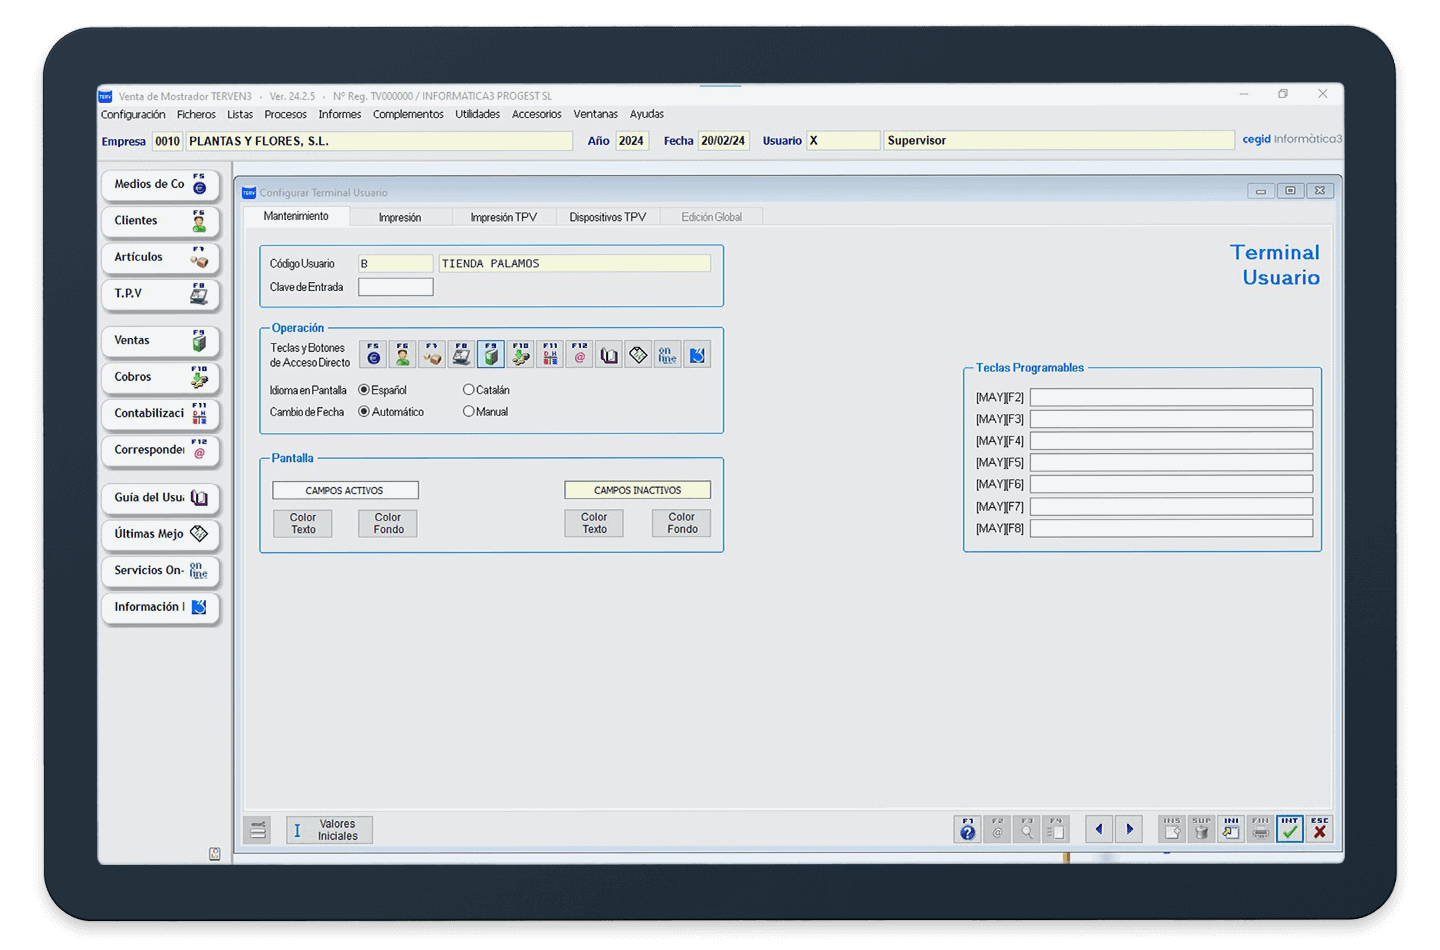Click the list icon beside Valores Iniciales

259,830
